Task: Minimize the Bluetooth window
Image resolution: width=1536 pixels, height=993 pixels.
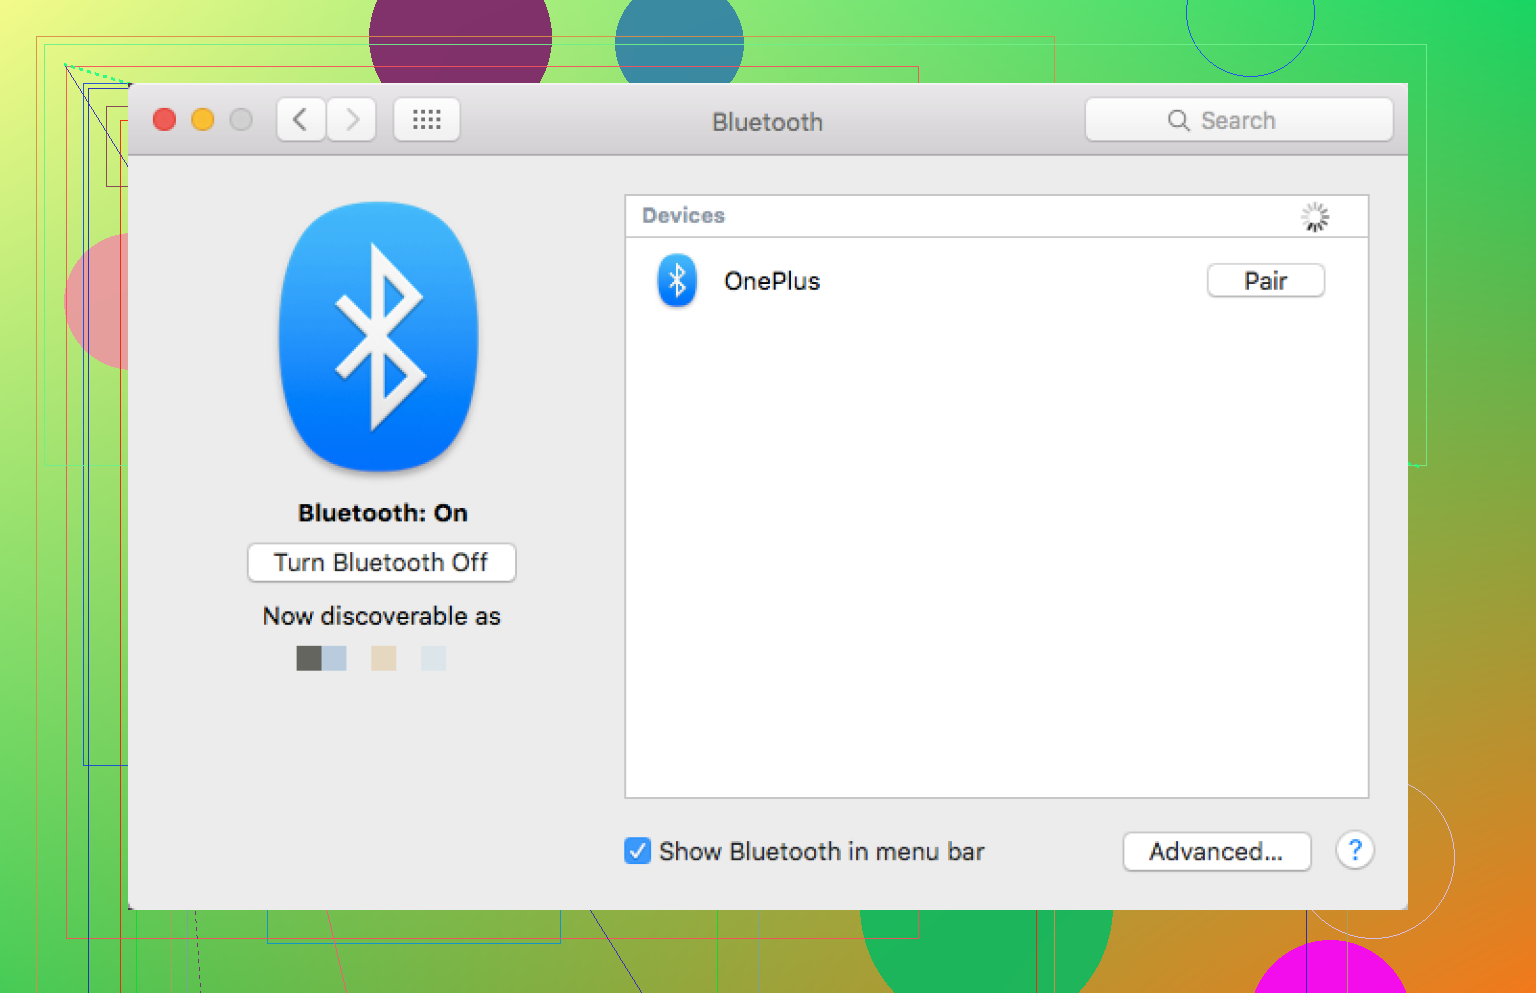Action: (203, 120)
